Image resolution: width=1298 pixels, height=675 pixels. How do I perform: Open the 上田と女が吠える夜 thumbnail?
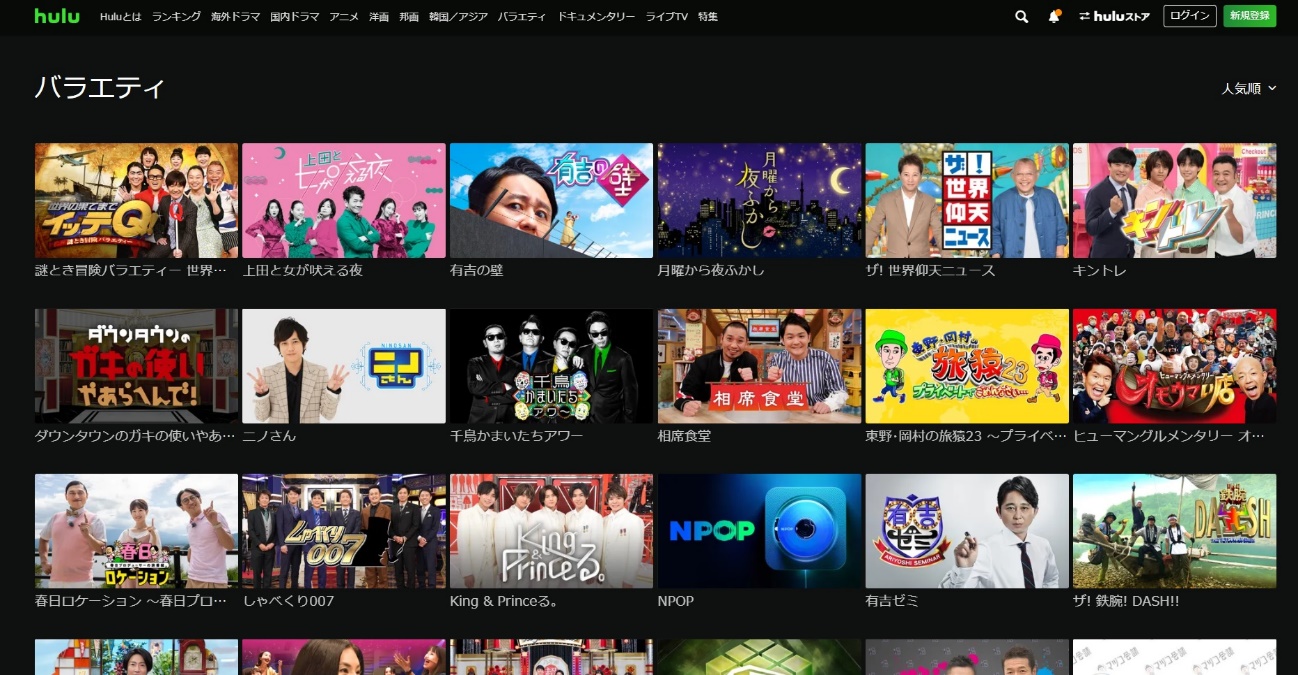tap(344, 200)
